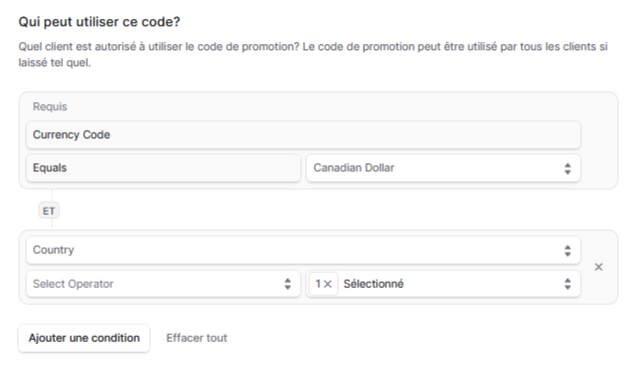Open the Country attribute dropdown

click(303, 250)
